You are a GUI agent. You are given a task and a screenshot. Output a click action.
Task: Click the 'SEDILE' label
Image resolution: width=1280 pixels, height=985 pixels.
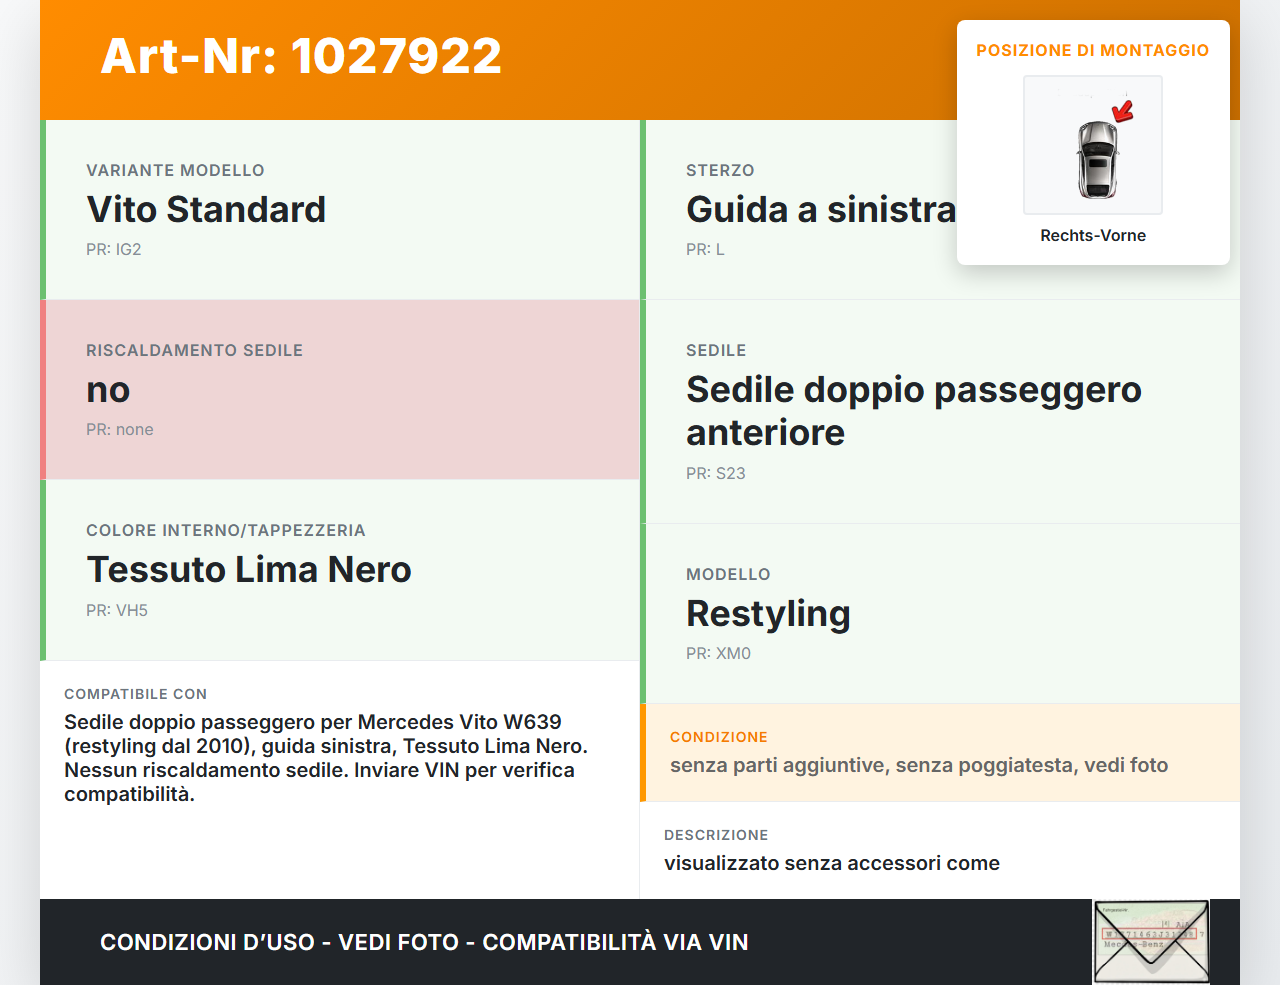tap(716, 350)
